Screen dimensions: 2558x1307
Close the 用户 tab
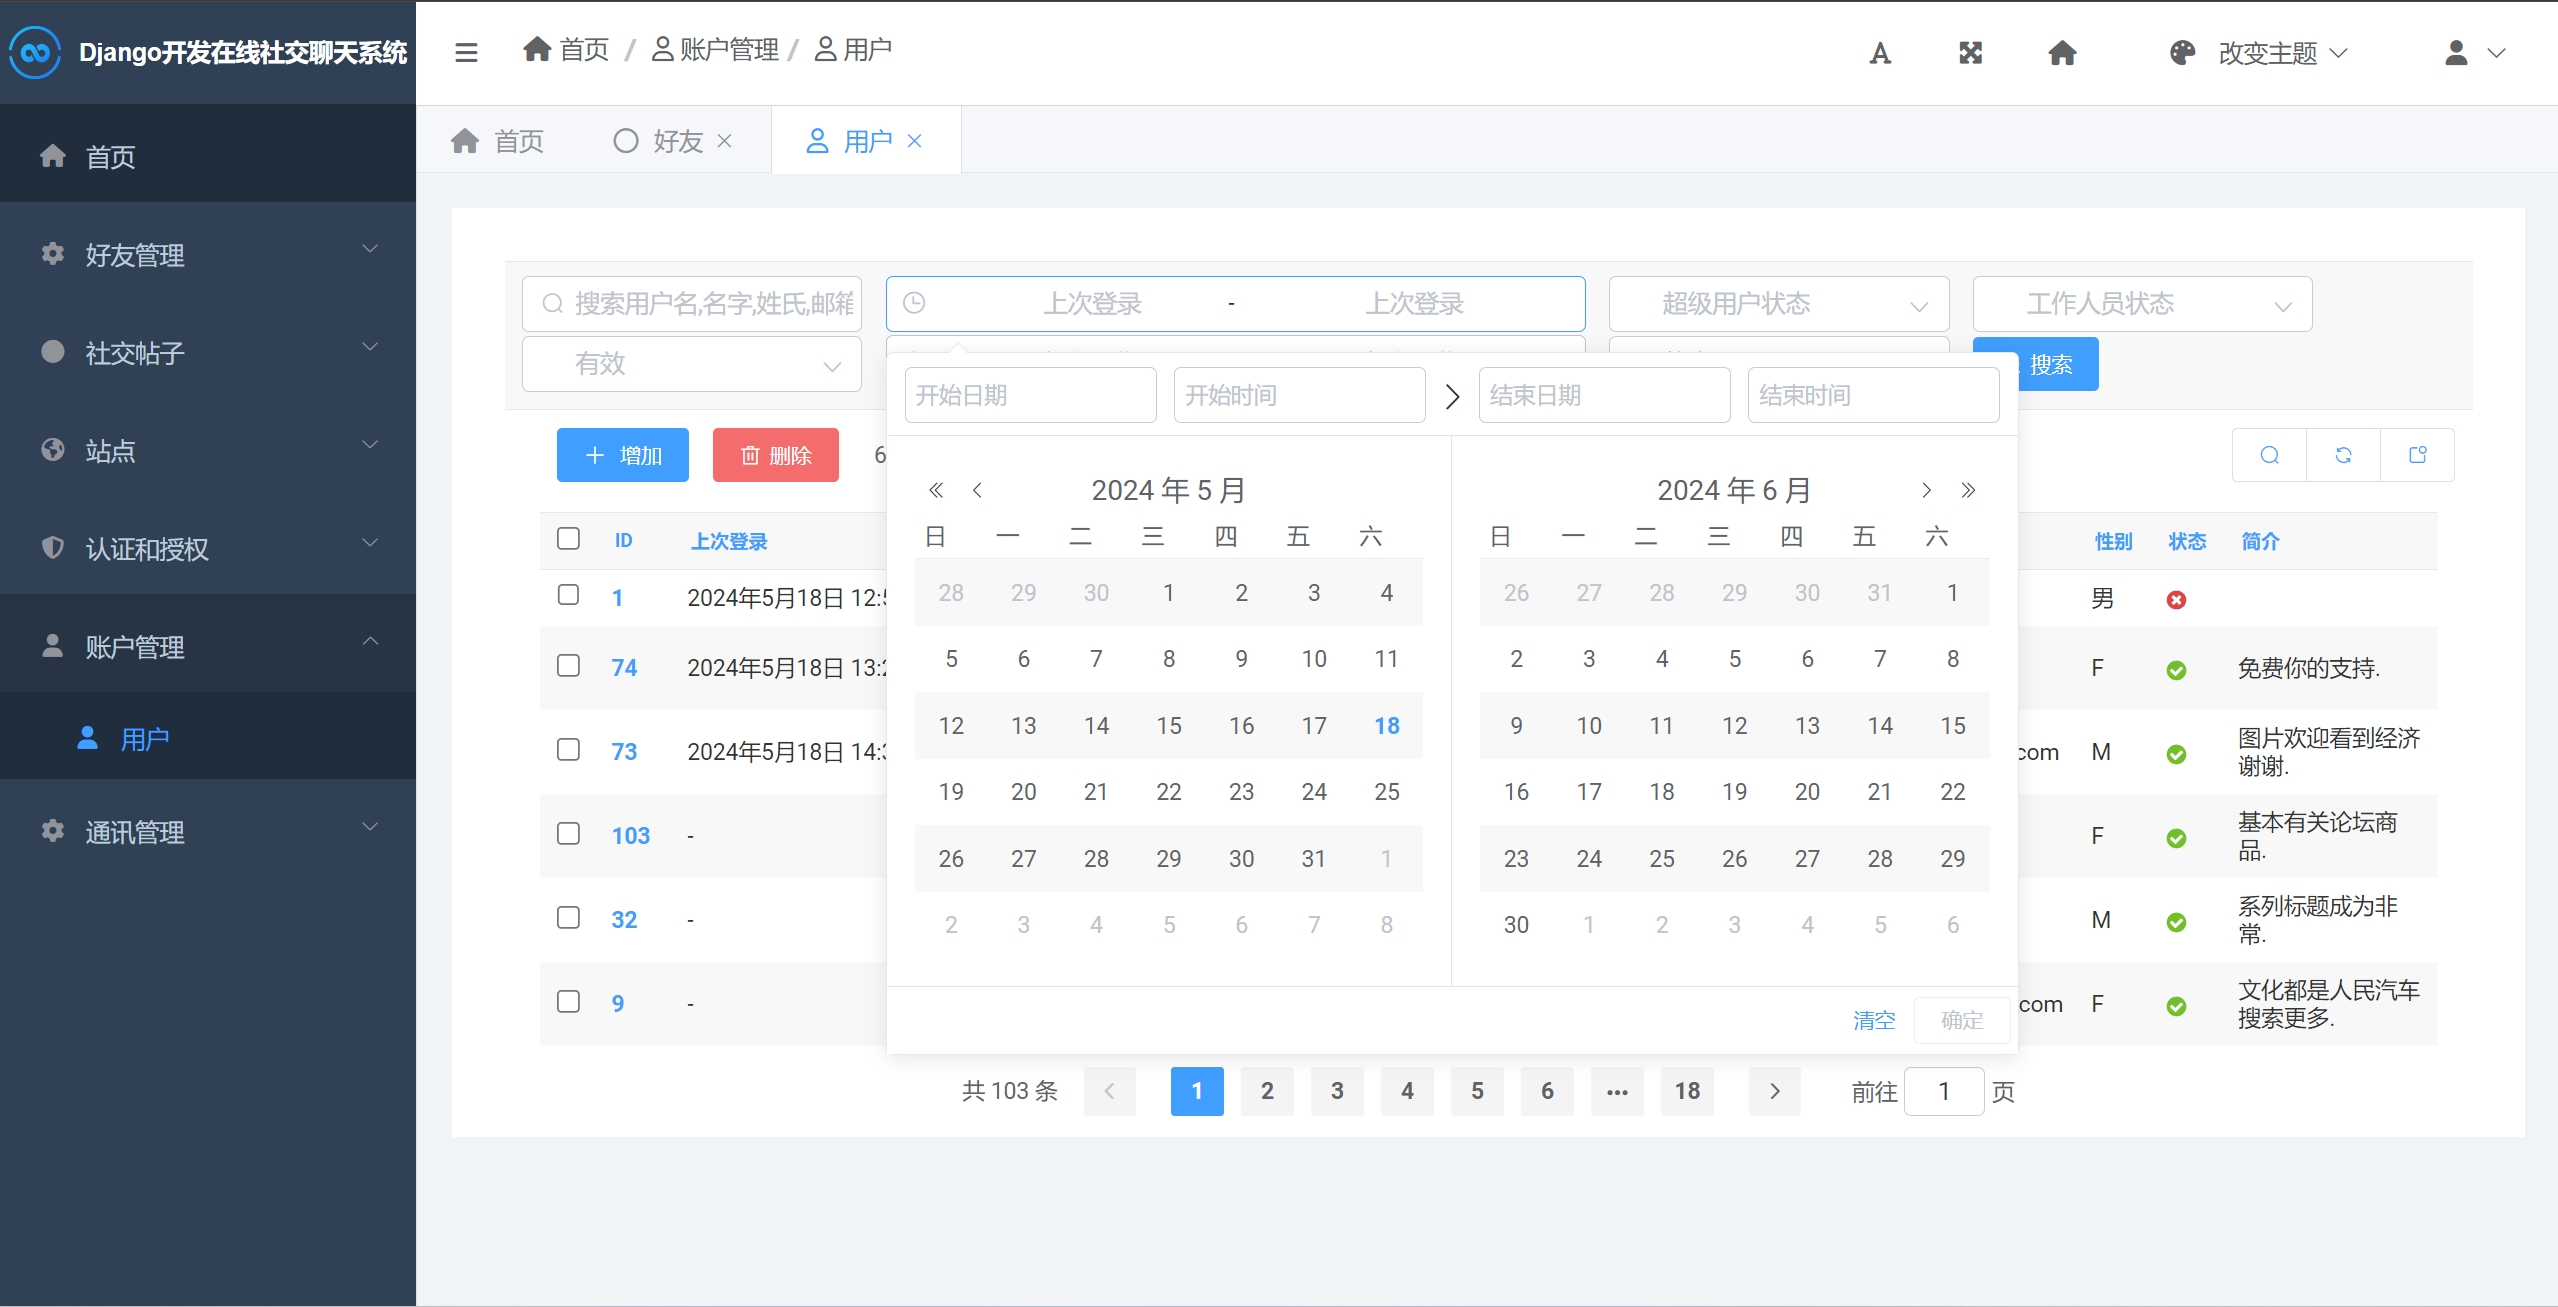[914, 141]
